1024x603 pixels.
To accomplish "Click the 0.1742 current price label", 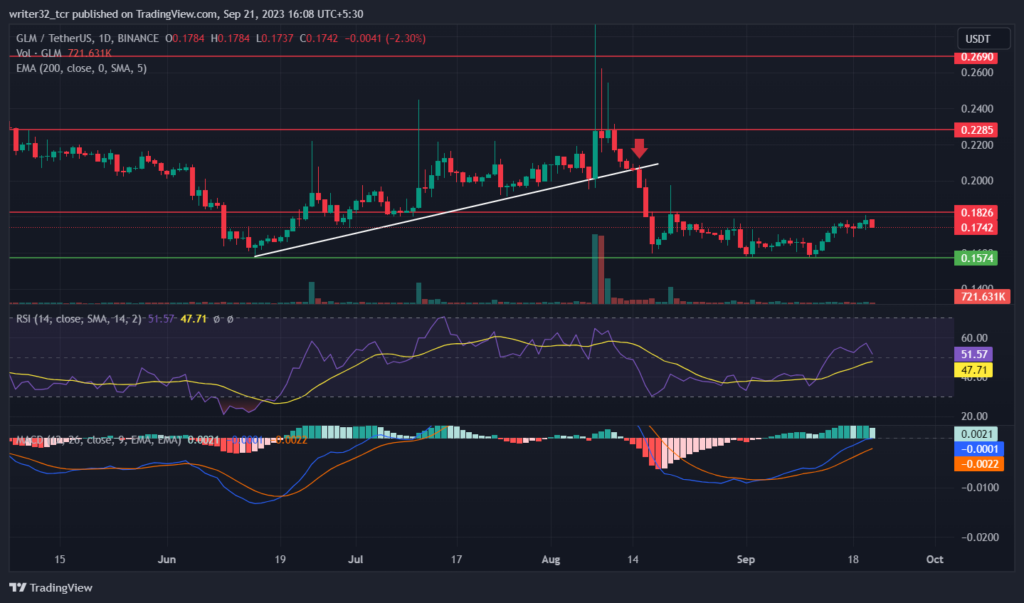I will tap(977, 227).
